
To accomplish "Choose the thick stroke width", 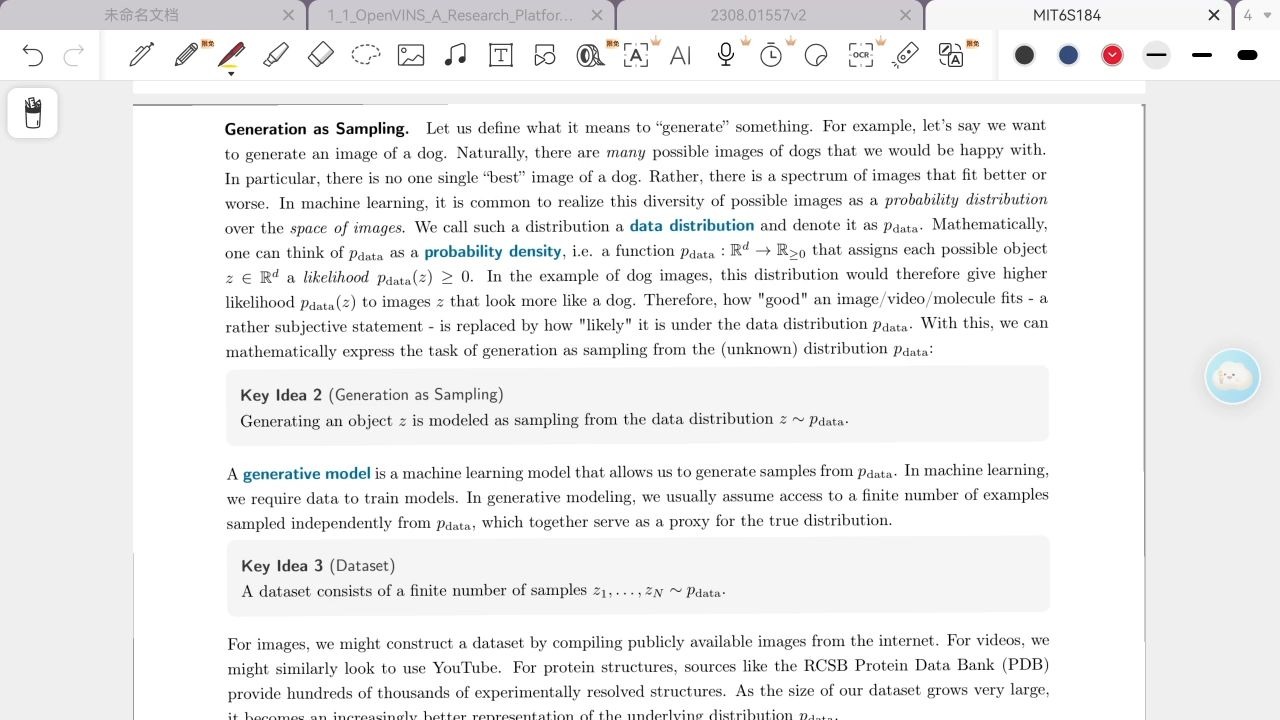I will (1247, 55).
